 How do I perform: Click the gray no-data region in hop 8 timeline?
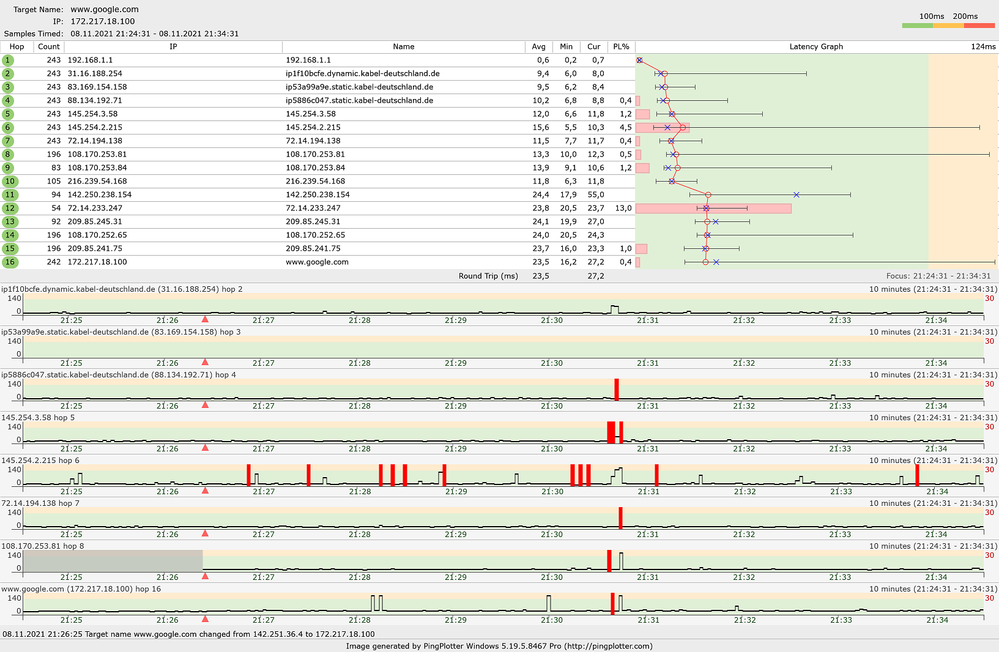[x=113, y=561]
